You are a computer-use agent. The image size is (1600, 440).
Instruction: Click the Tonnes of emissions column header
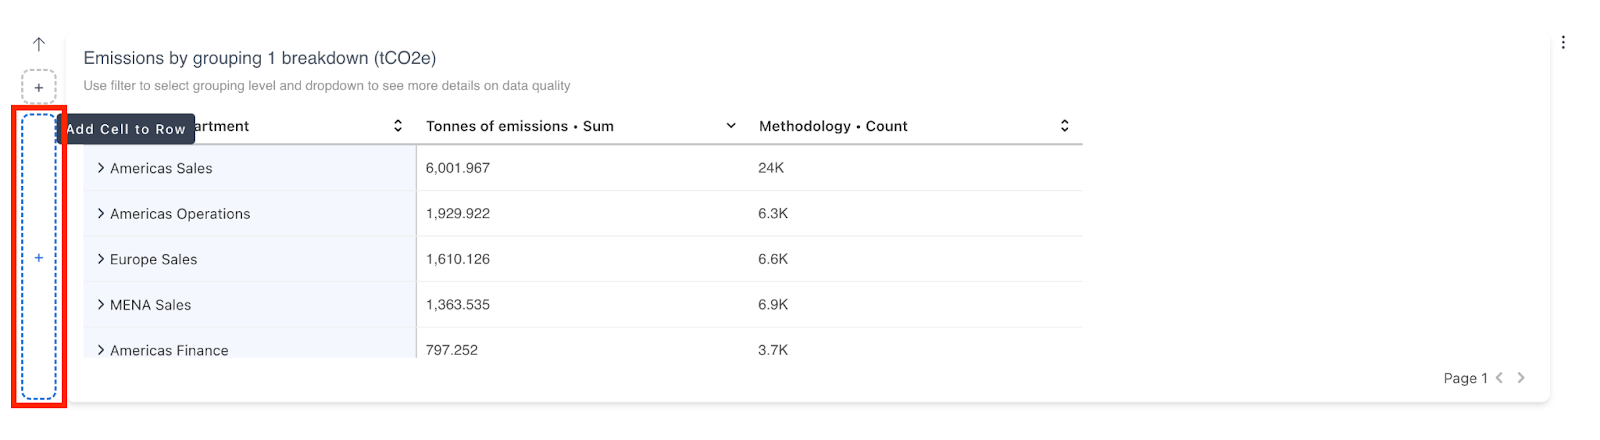click(x=520, y=126)
